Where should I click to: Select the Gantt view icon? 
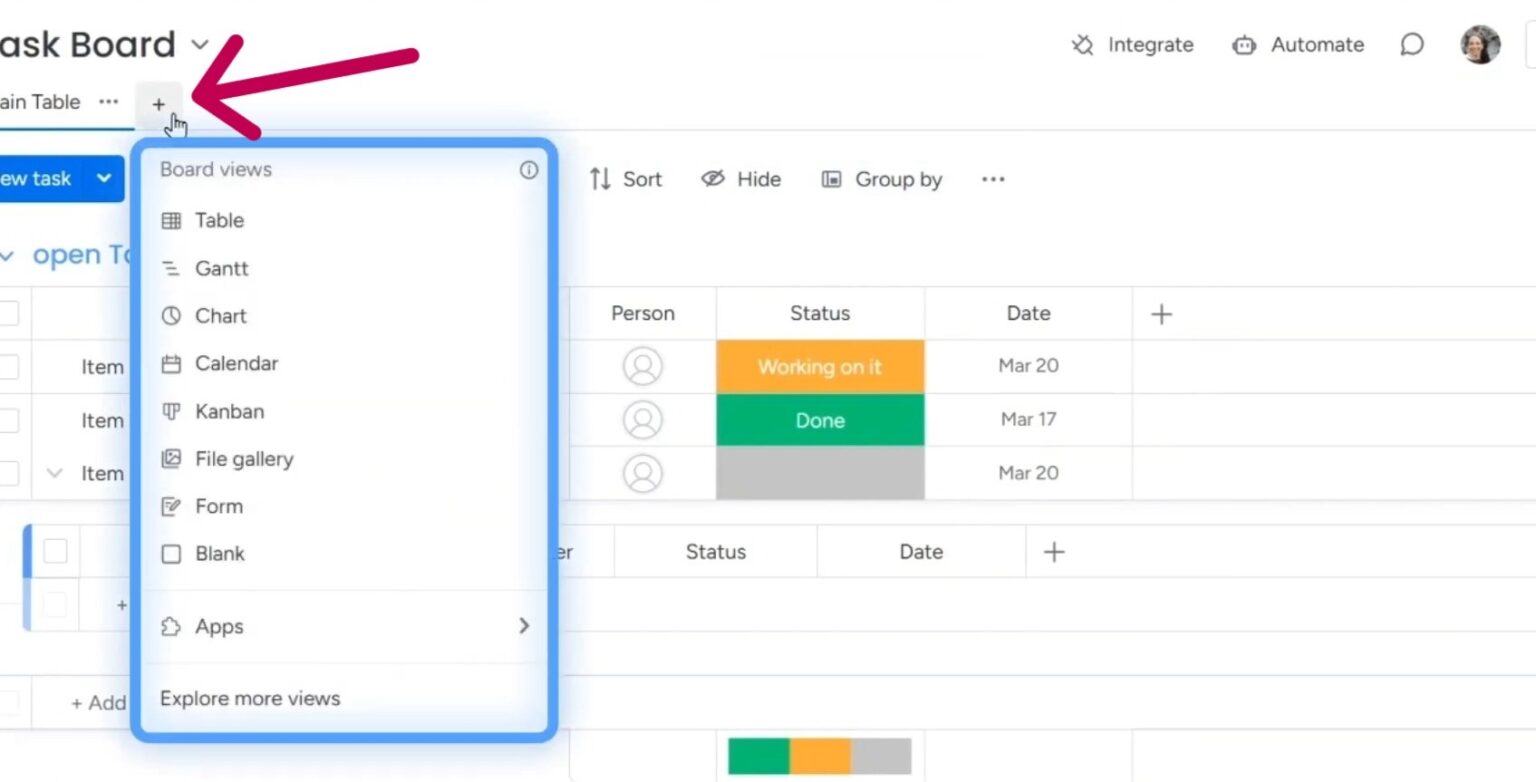(x=171, y=268)
